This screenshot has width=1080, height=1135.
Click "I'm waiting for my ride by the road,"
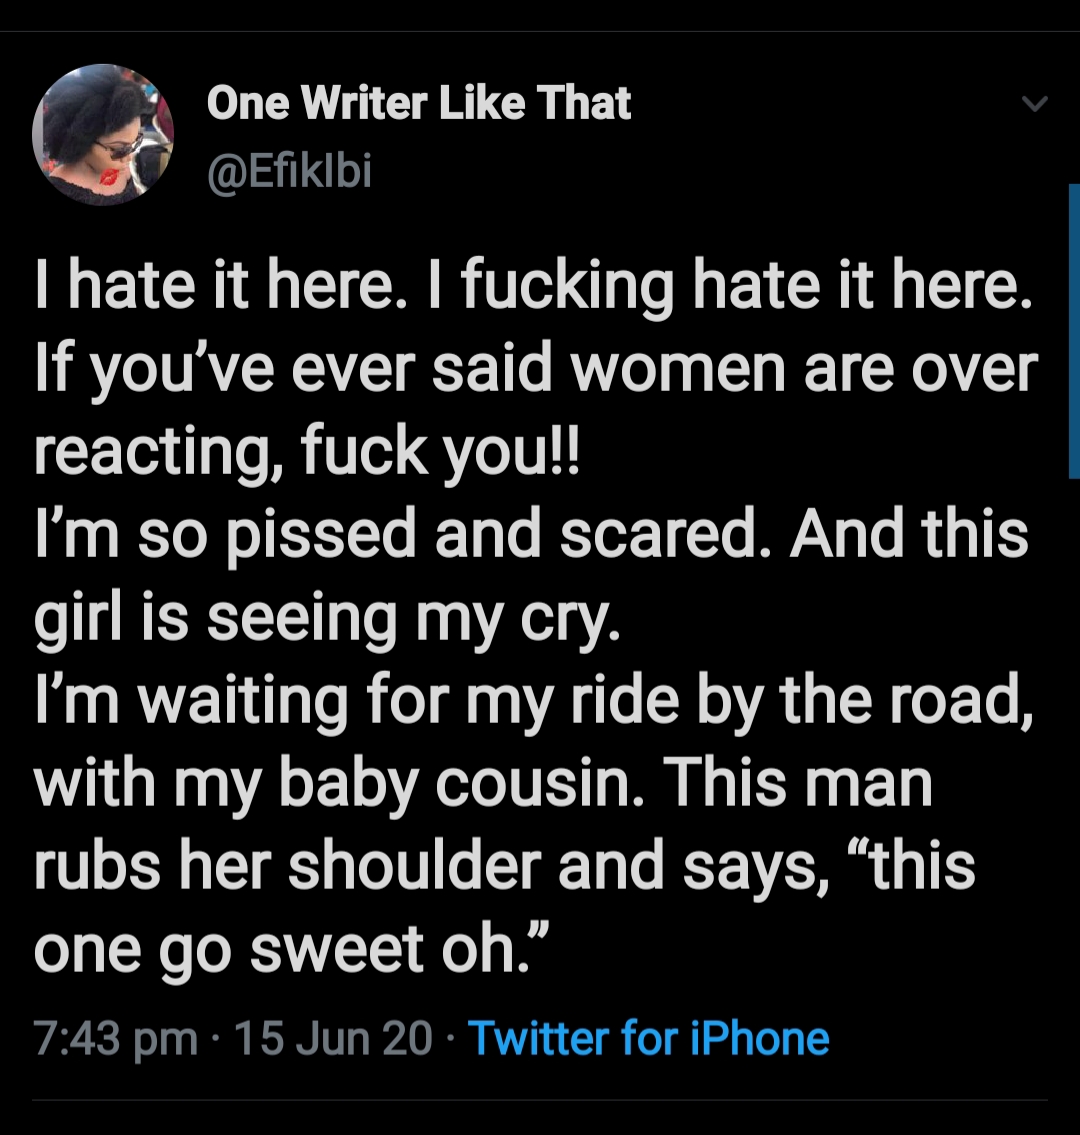point(533,701)
